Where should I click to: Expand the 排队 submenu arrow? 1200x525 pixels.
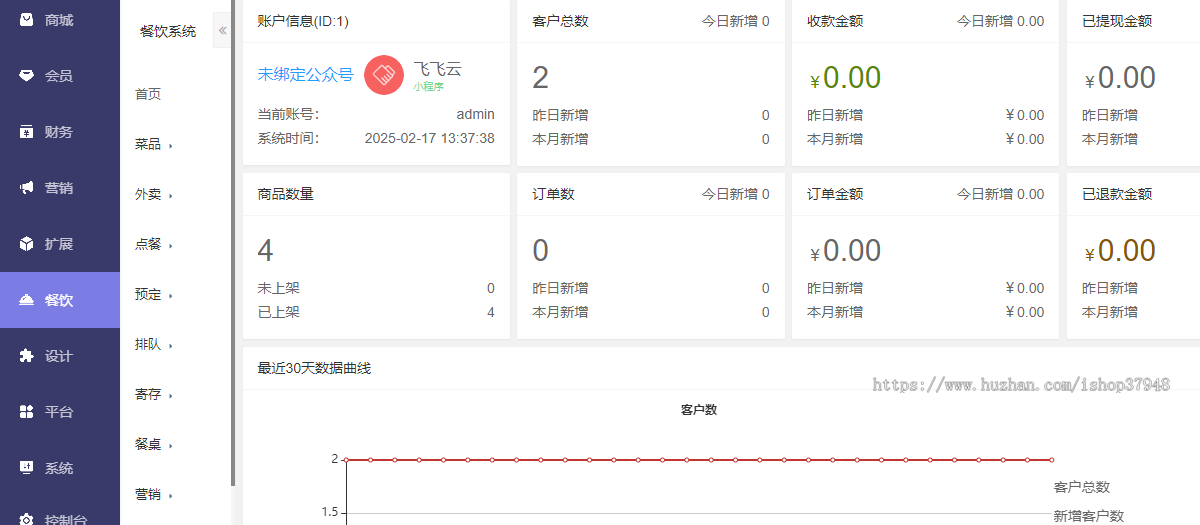pos(171,346)
